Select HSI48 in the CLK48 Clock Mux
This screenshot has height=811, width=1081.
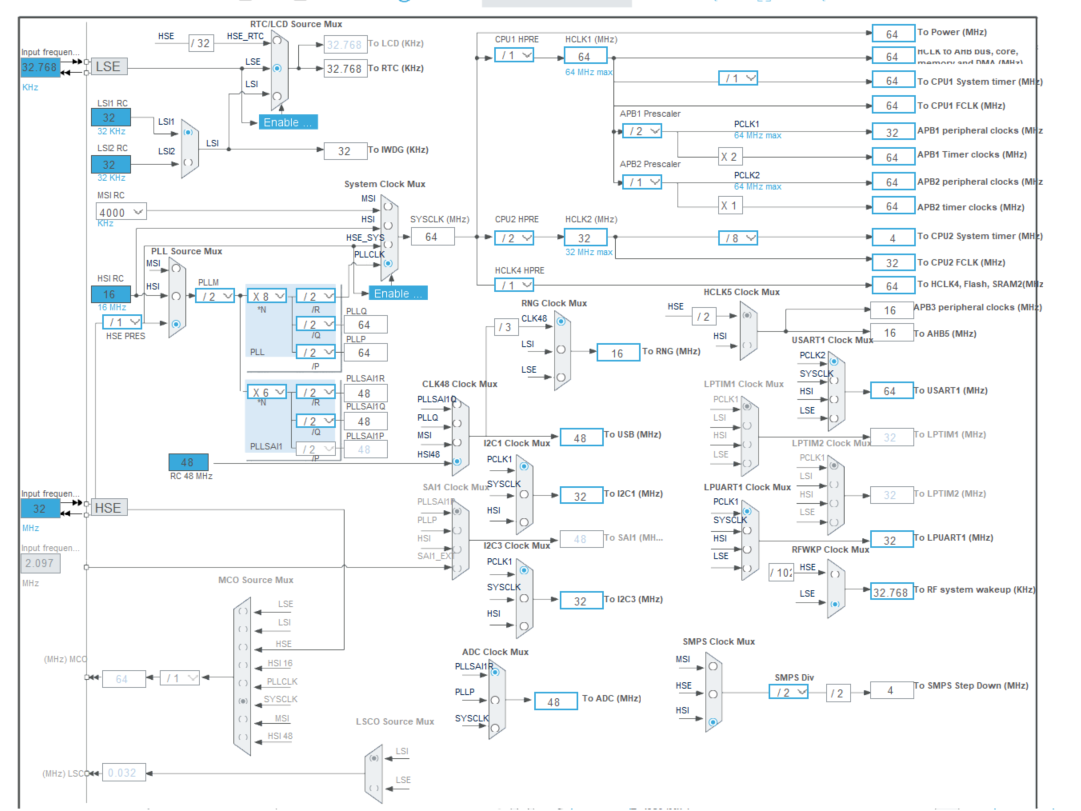(x=457, y=460)
